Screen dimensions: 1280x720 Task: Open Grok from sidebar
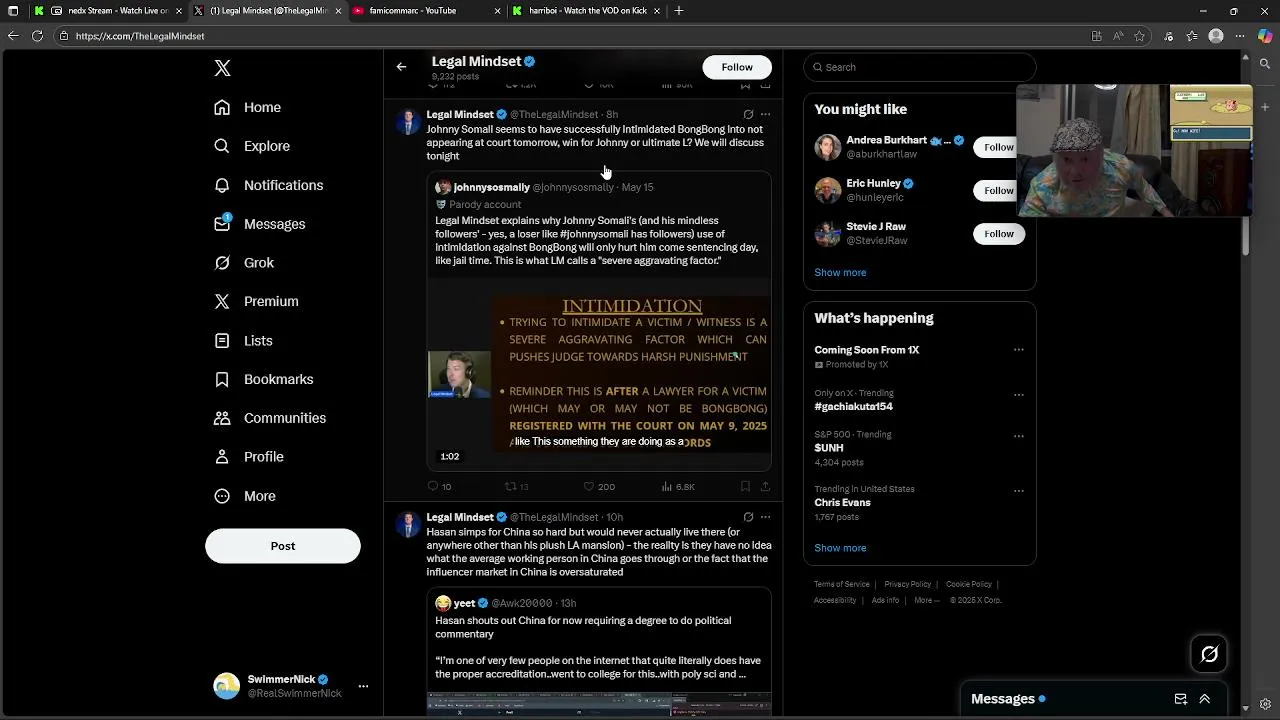pos(244,263)
